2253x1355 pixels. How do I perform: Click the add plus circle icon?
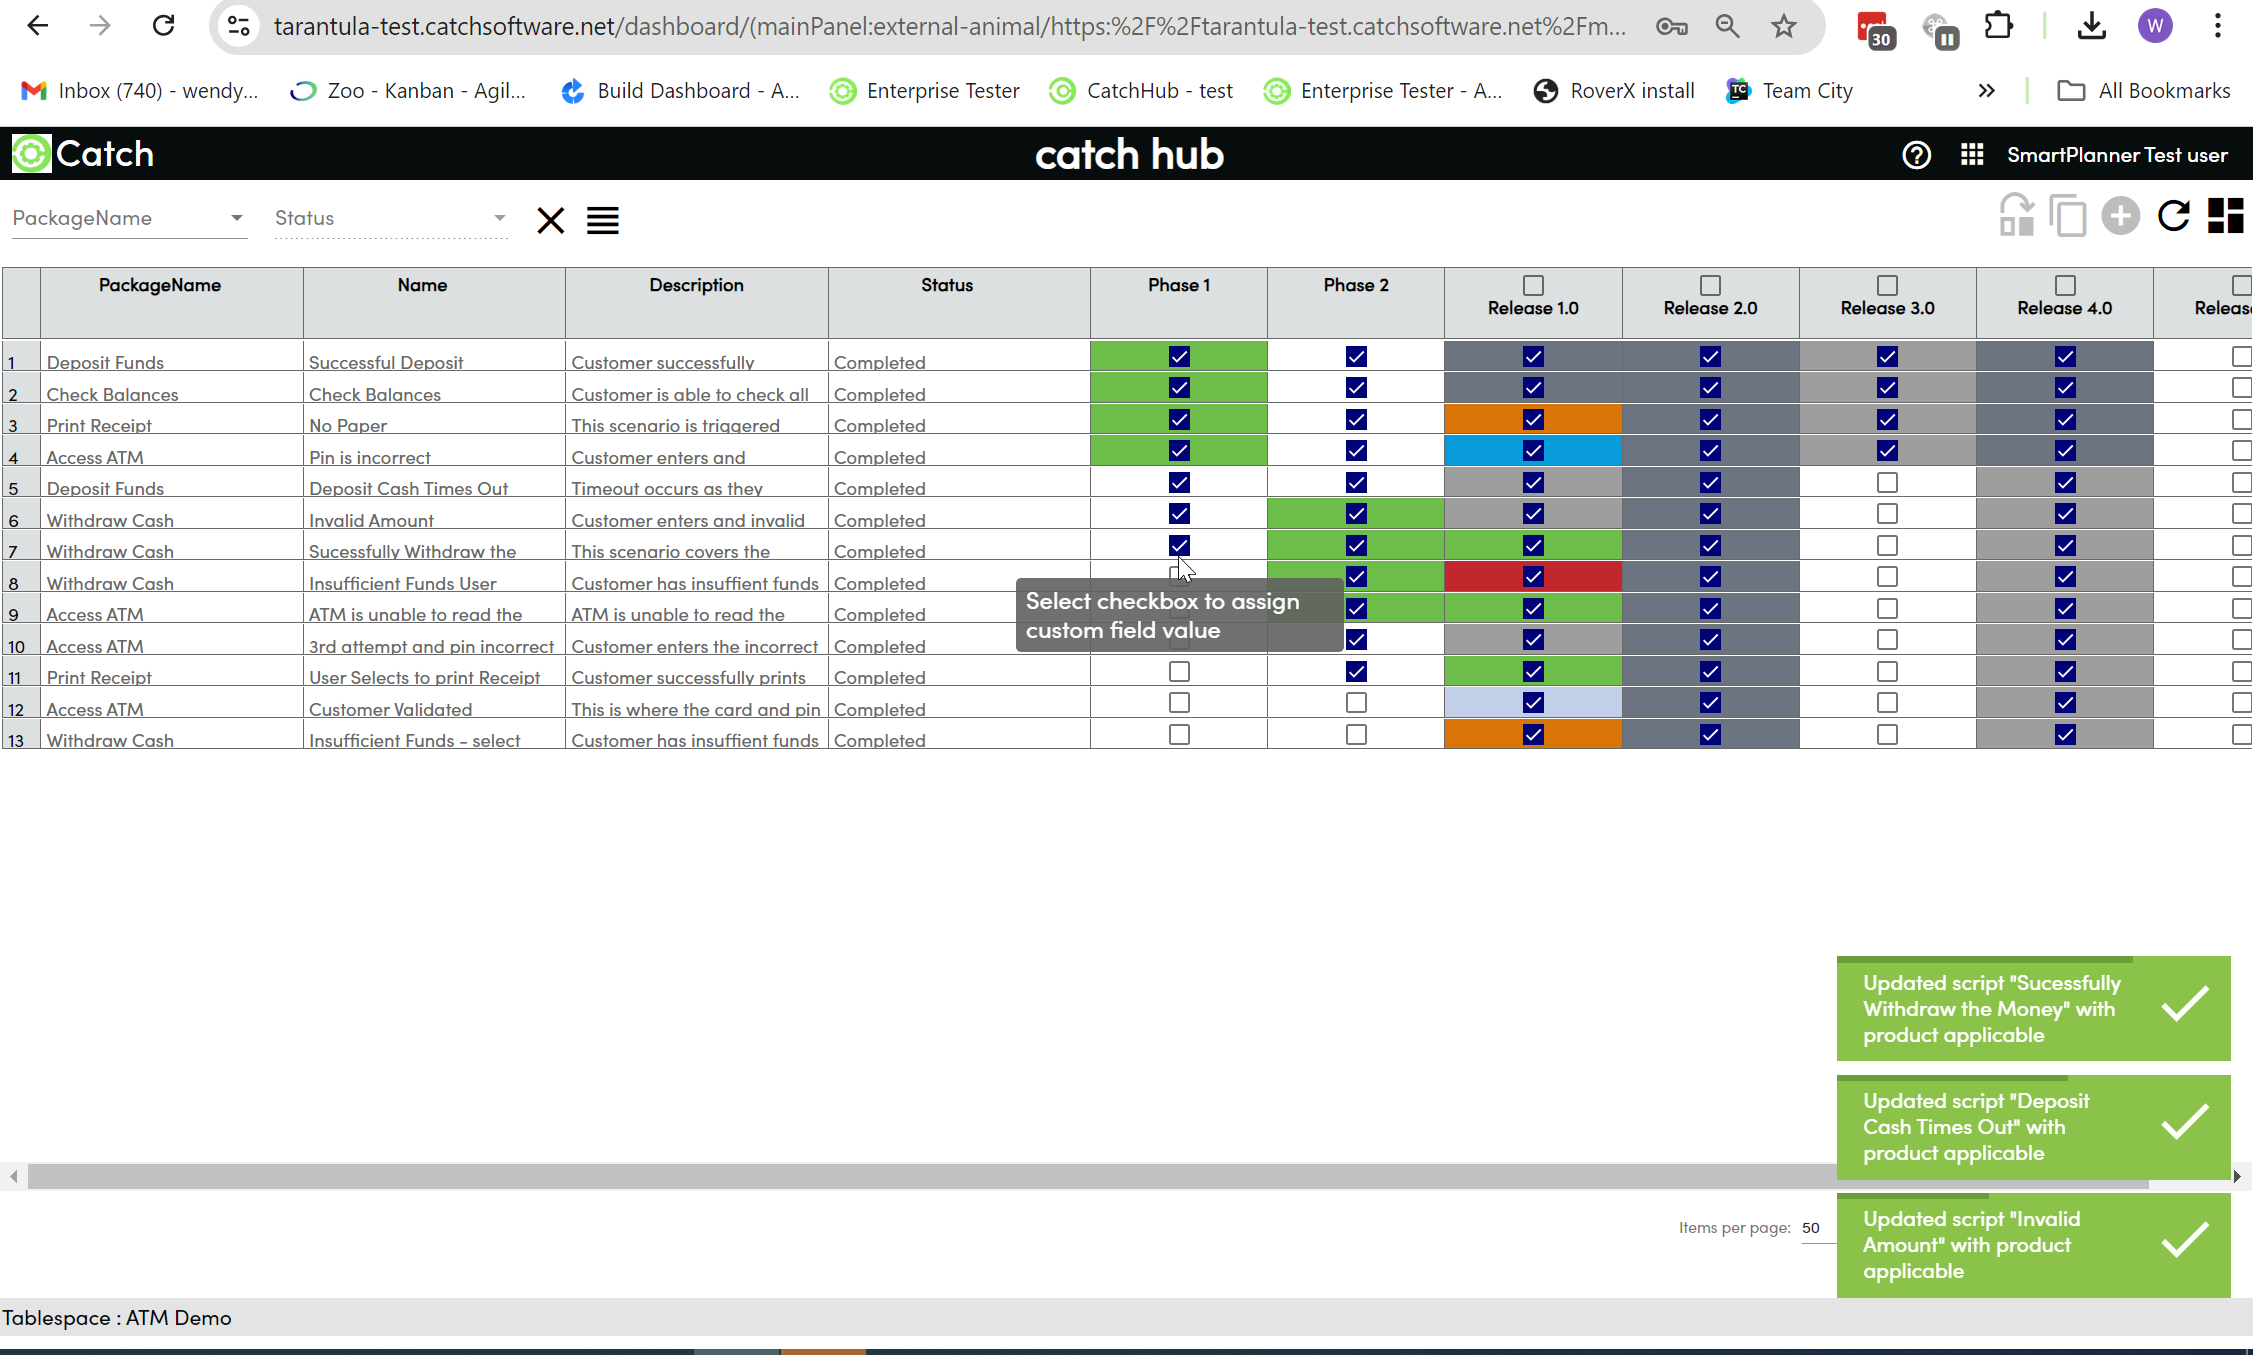2120,216
